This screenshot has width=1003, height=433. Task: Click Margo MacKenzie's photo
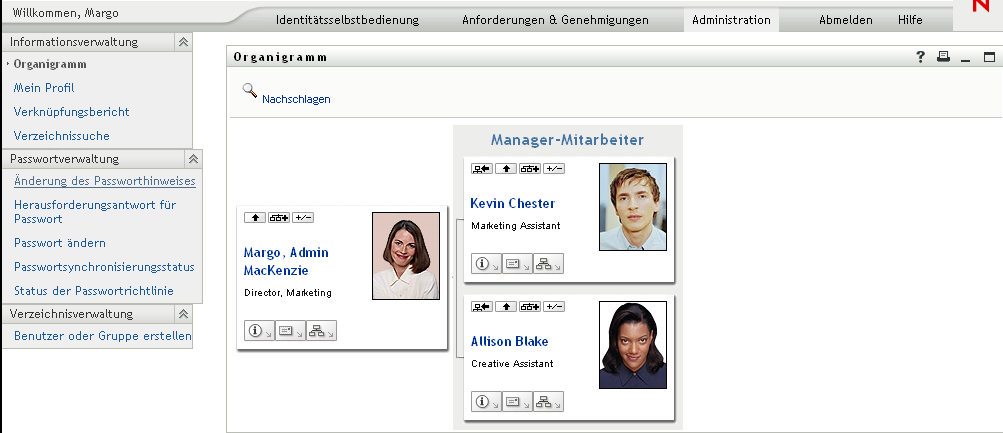406,256
